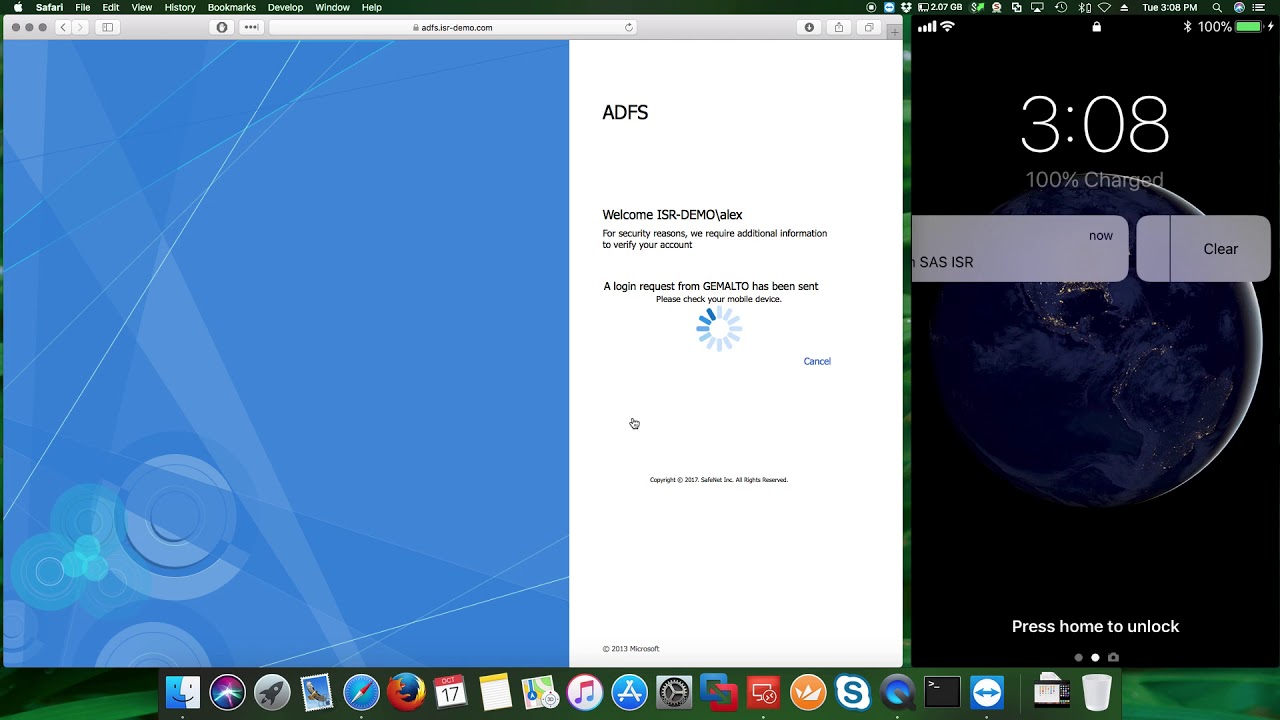Image resolution: width=1280 pixels, height=720 pixels.
Task: Open the Time Machine menu bar icon
Action: point(1061,7)
